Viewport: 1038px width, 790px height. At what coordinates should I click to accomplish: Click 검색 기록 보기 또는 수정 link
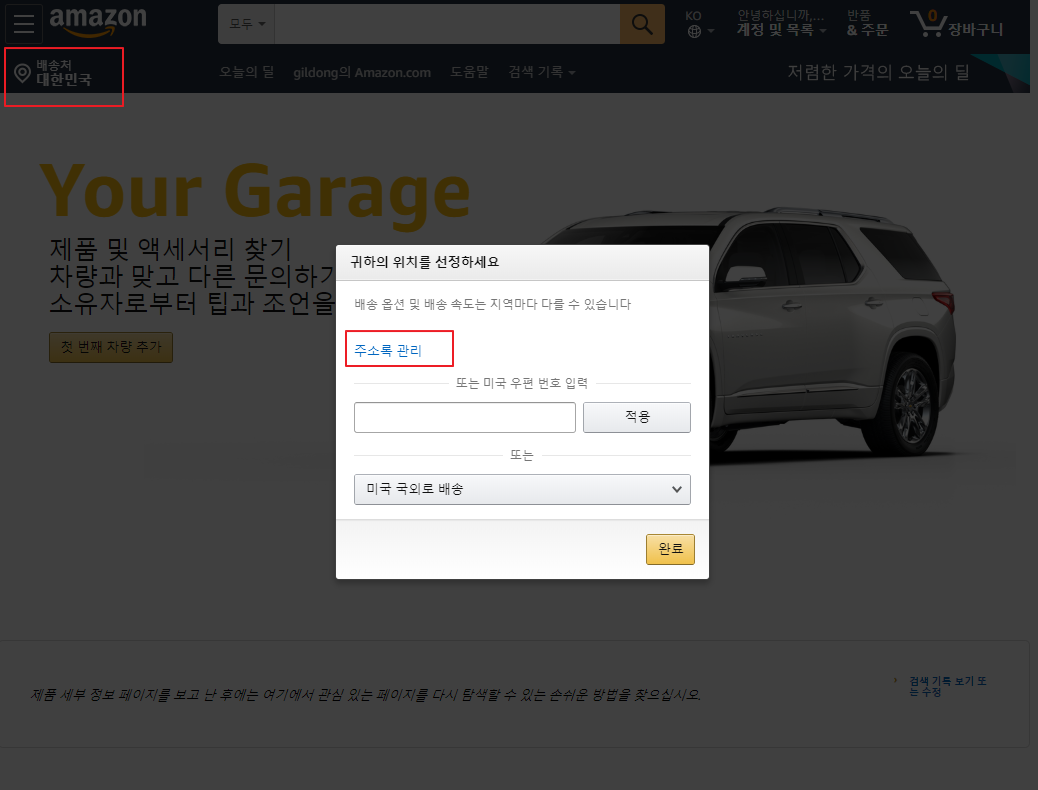(947, 686)
